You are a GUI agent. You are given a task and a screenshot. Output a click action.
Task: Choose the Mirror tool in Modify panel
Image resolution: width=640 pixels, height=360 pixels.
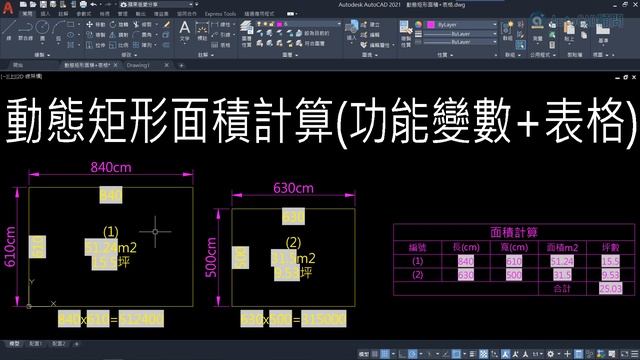[119, 35]
